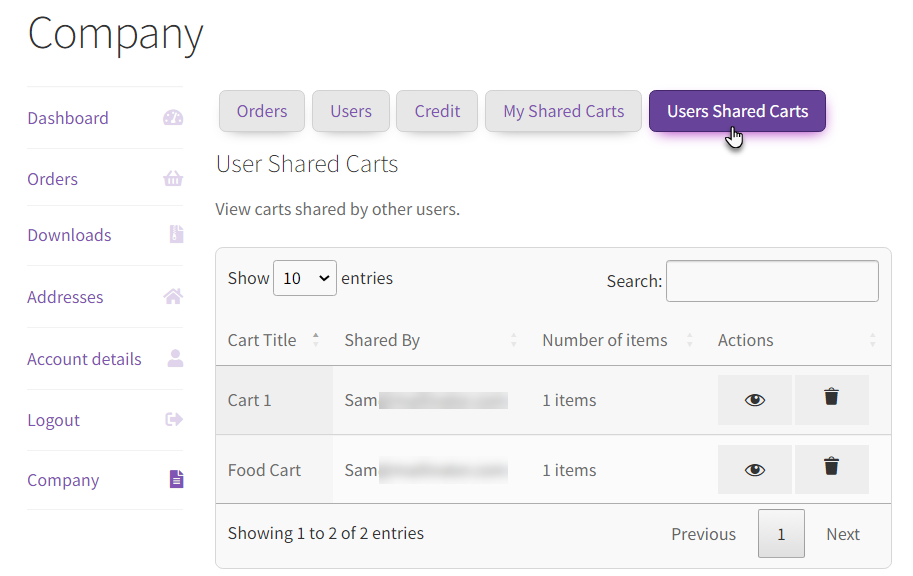This screenshot has height=576, width=913.
Task: Click the Food Cart title cell
Action: [274, 469]
